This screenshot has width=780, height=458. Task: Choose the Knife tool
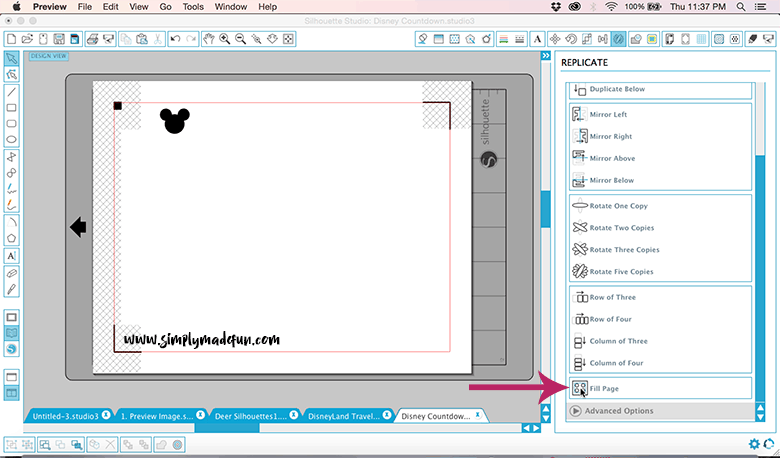(11, 289)
